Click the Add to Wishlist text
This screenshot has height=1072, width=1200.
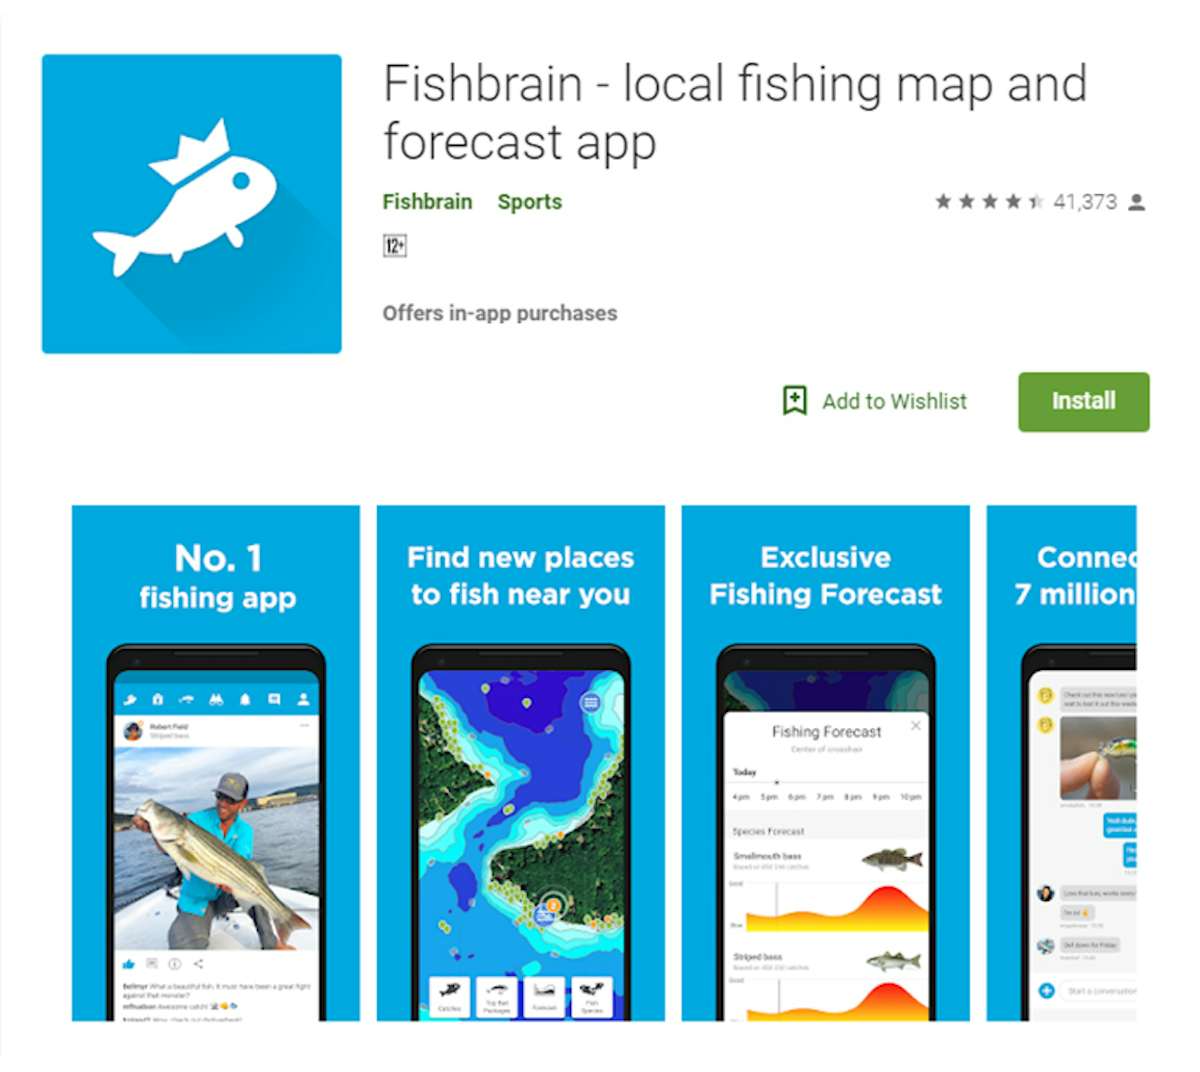(x=895, y=401)
